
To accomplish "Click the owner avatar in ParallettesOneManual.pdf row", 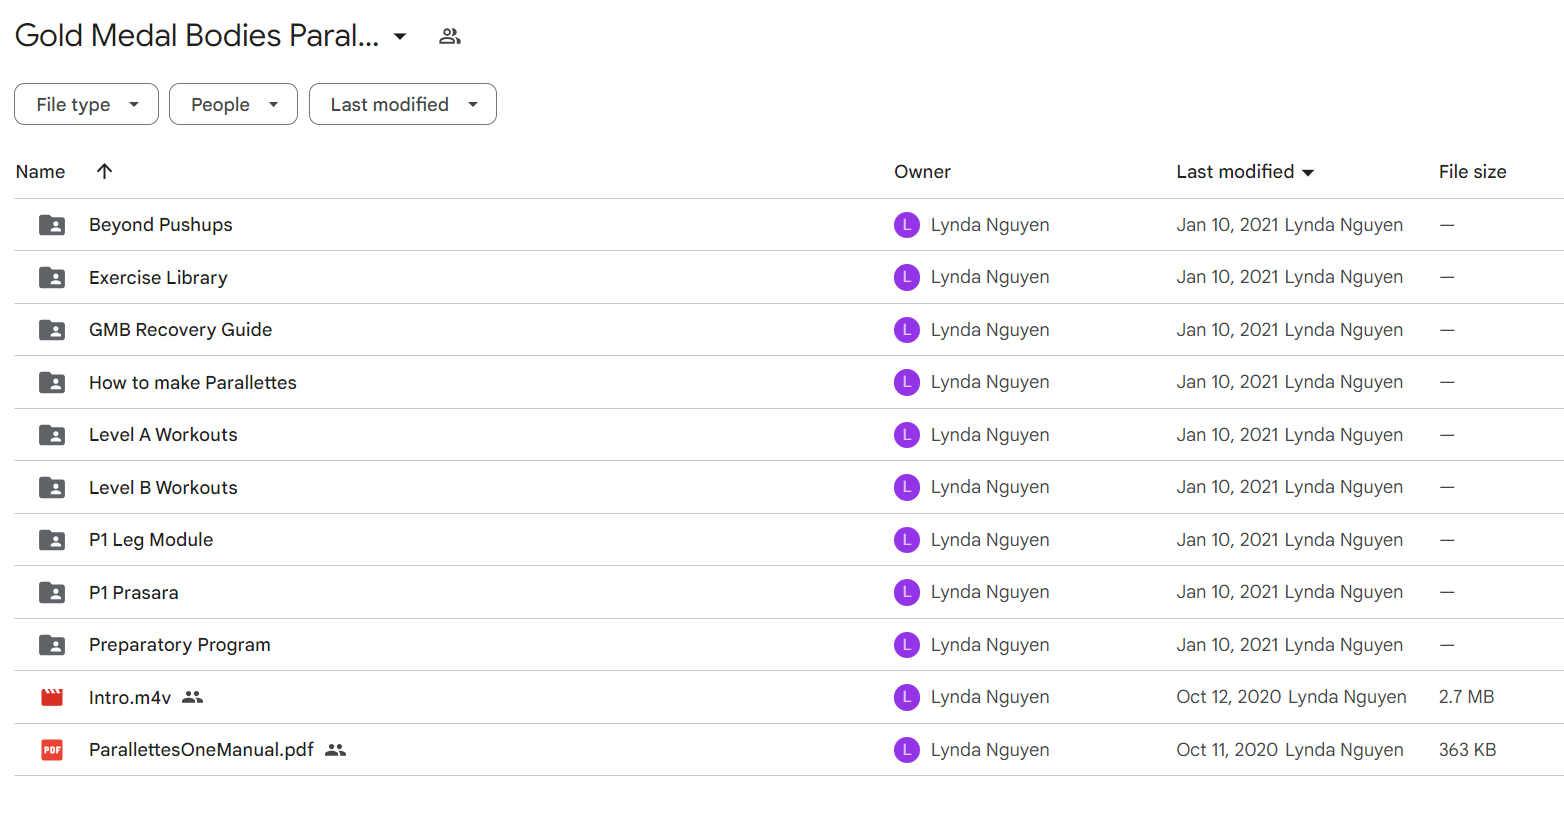I will pyautogui.click(x=907, y=750).
